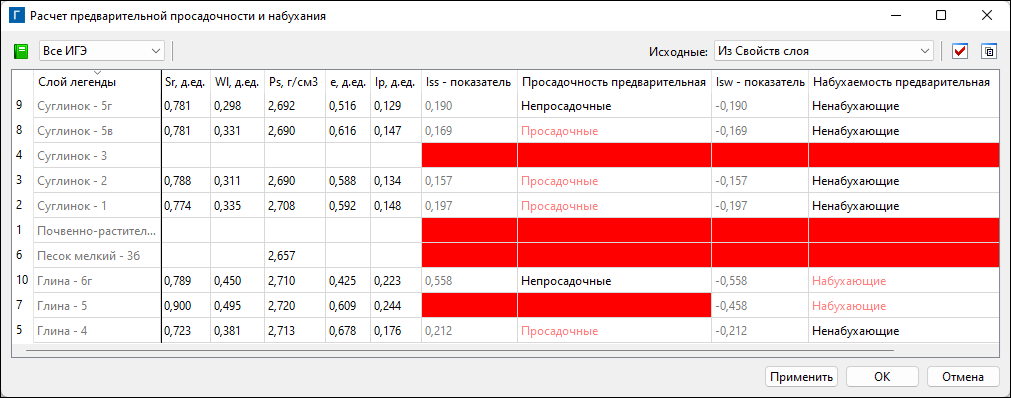This screenshot has width=1011, height=398.
Task: Click the red Iss cell of Суглинок - 3
Action: 469,155
